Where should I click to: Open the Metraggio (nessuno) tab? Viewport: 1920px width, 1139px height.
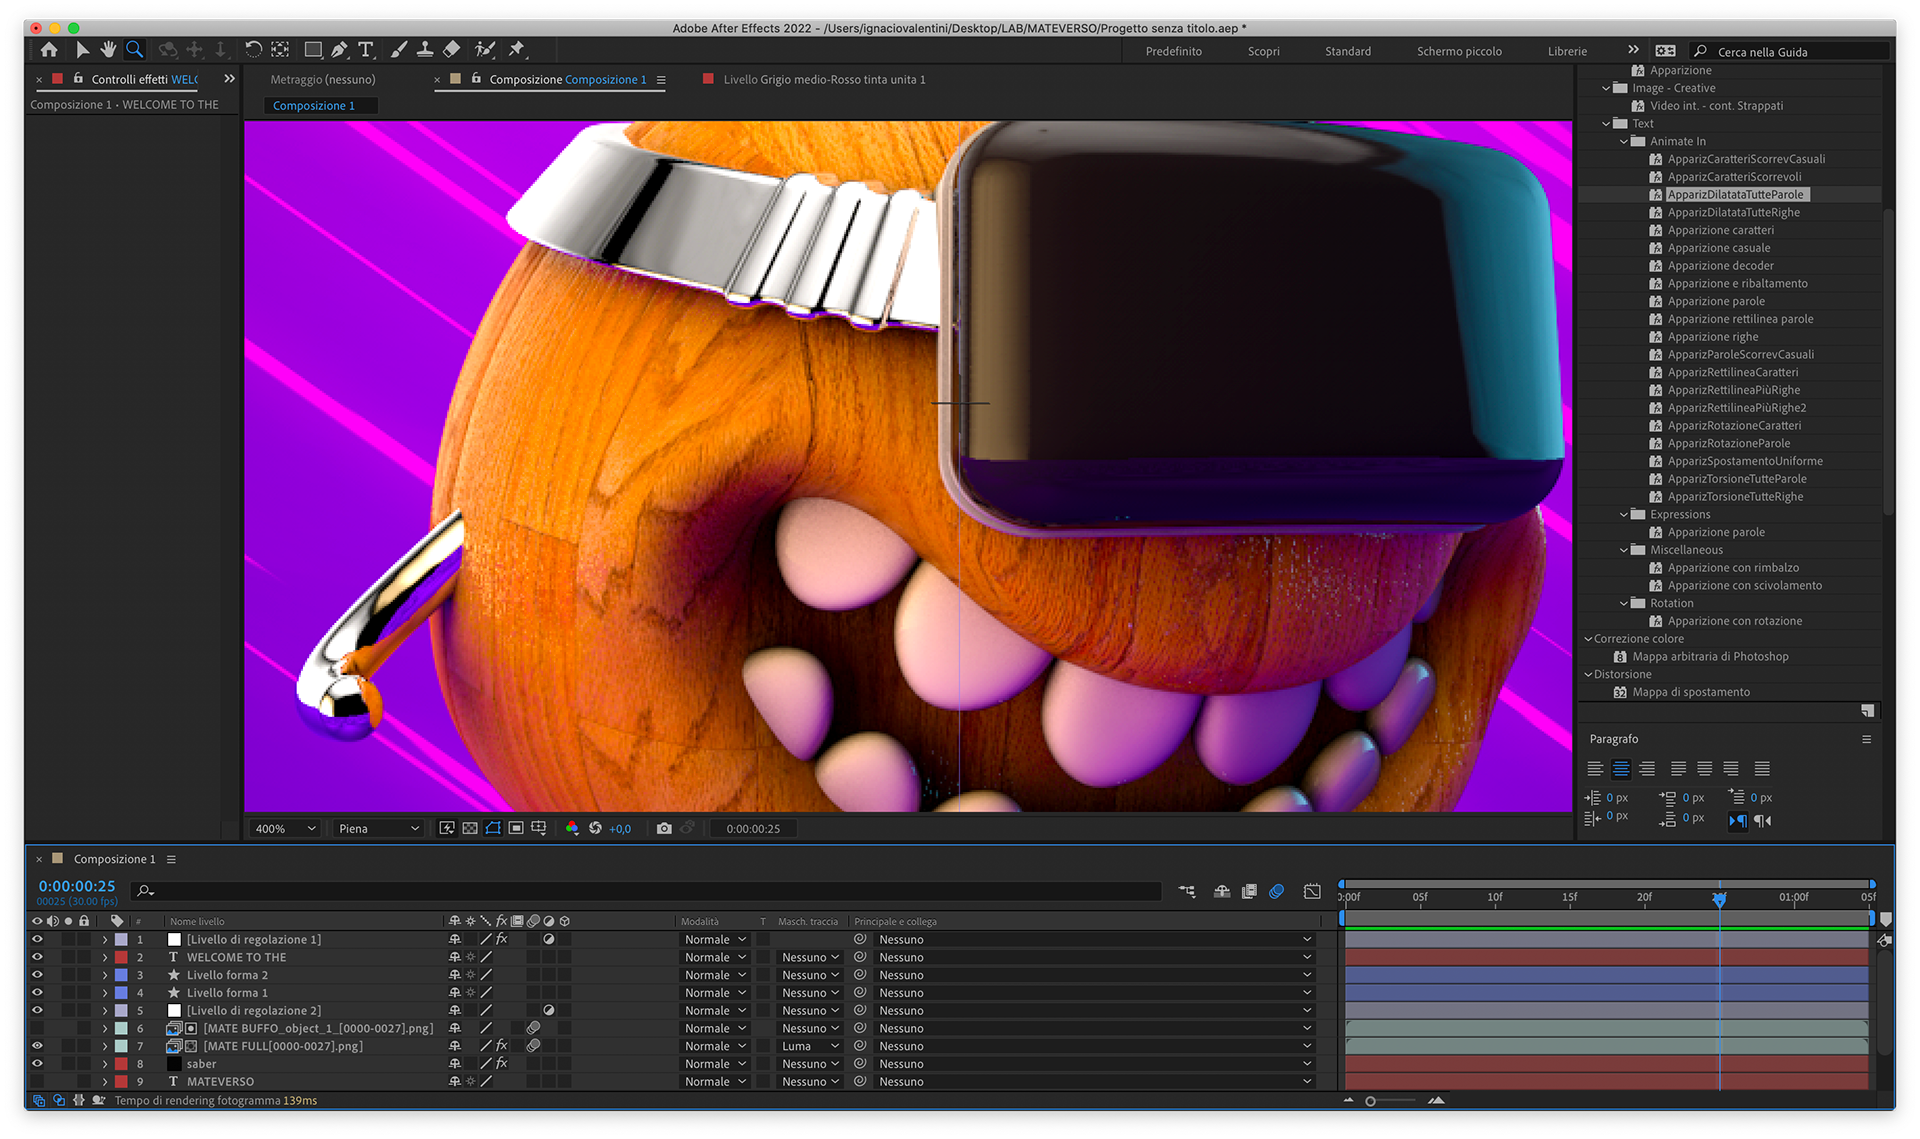pos(323,79)
